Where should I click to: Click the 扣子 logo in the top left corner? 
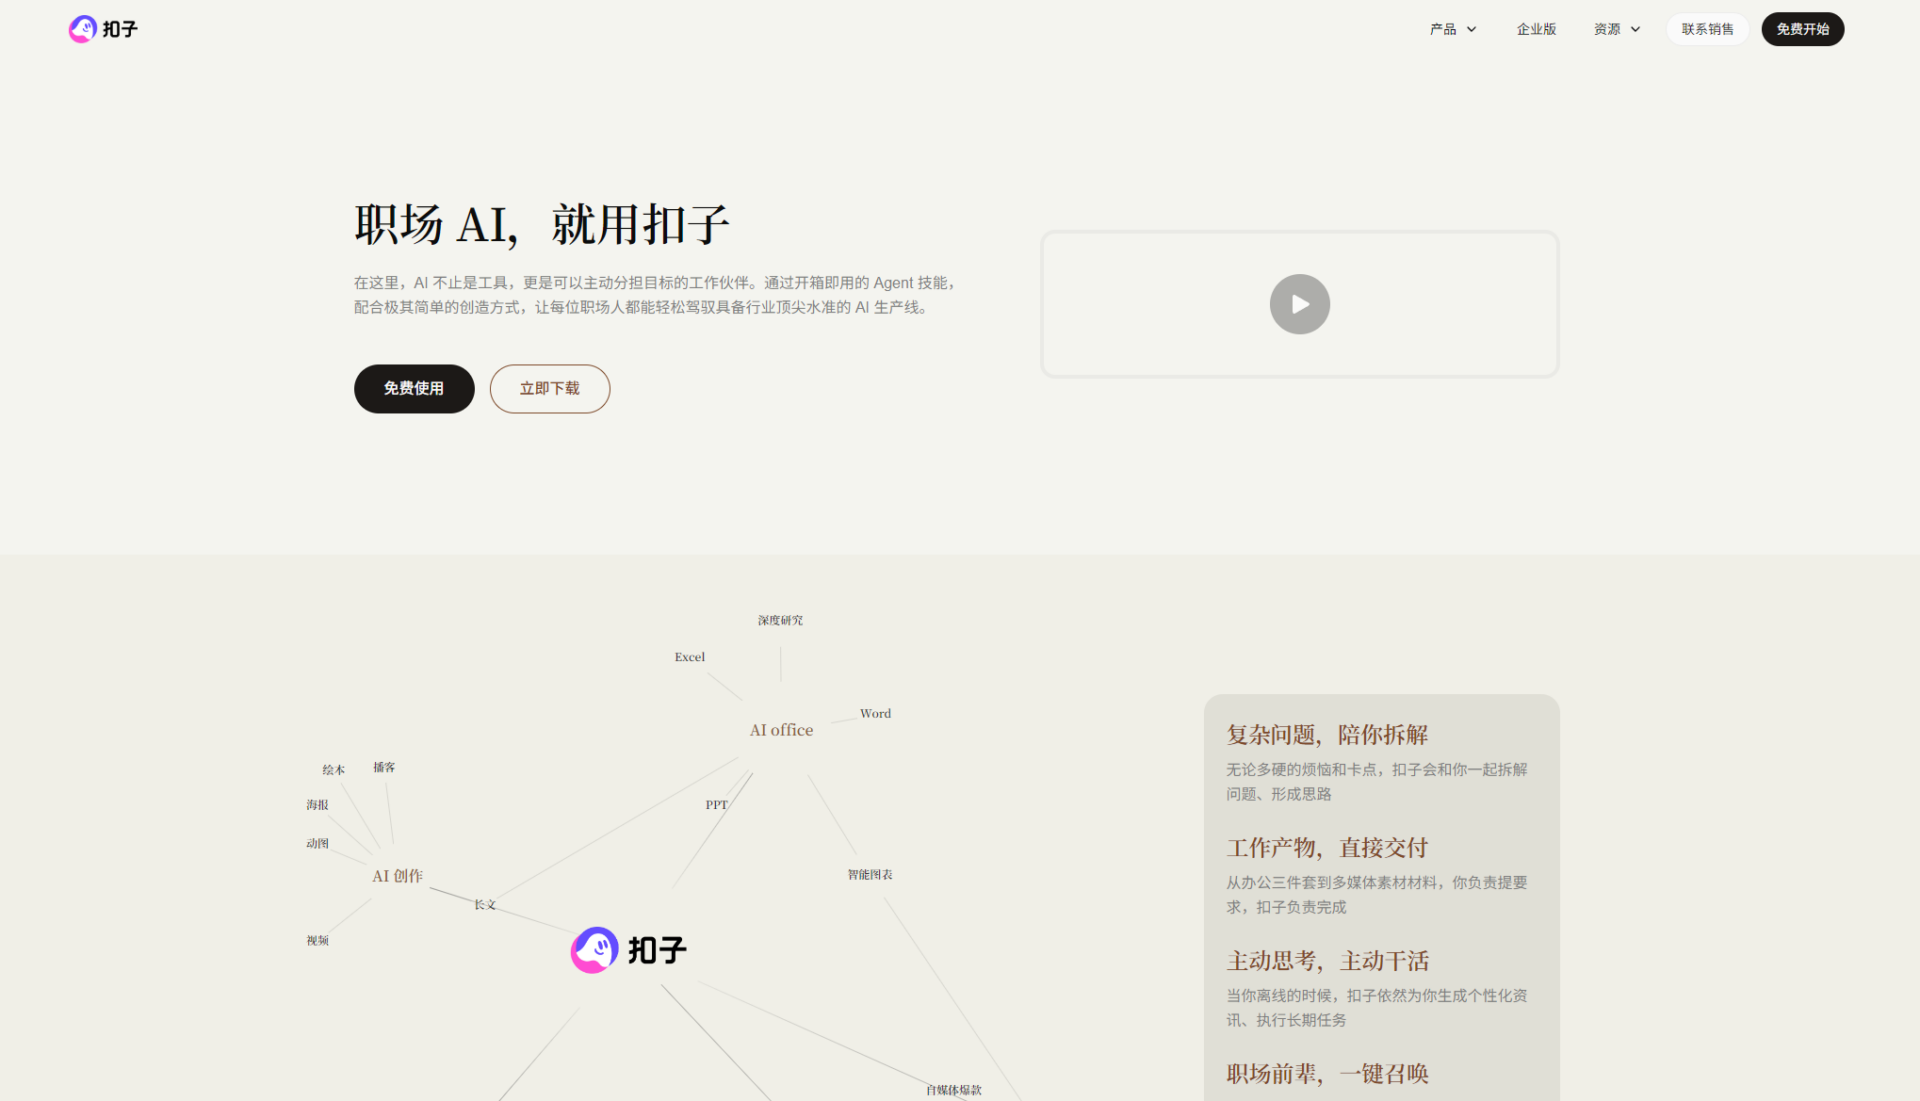[102, 29]
